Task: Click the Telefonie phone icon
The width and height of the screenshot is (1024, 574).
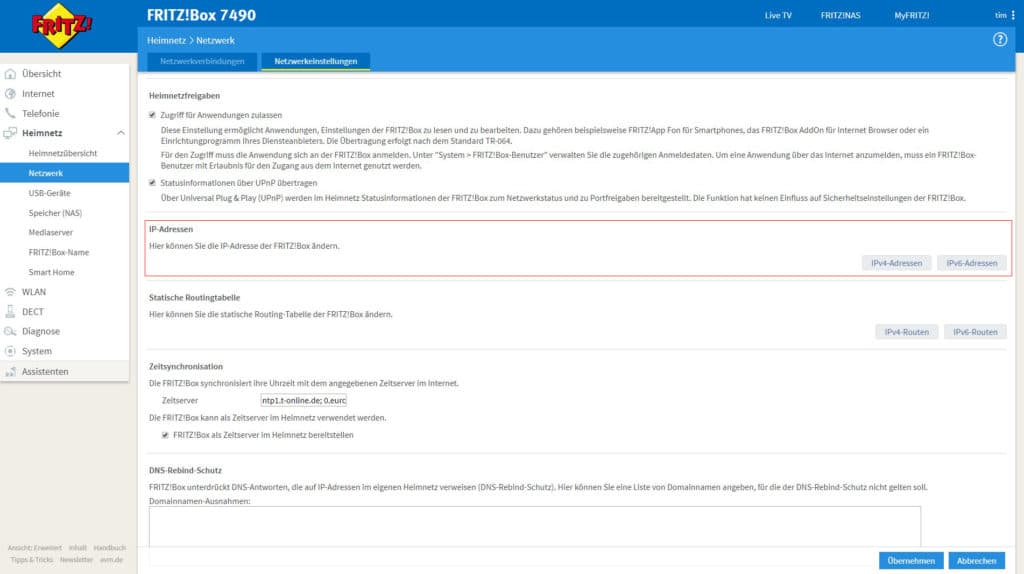Action: point(10,113)
